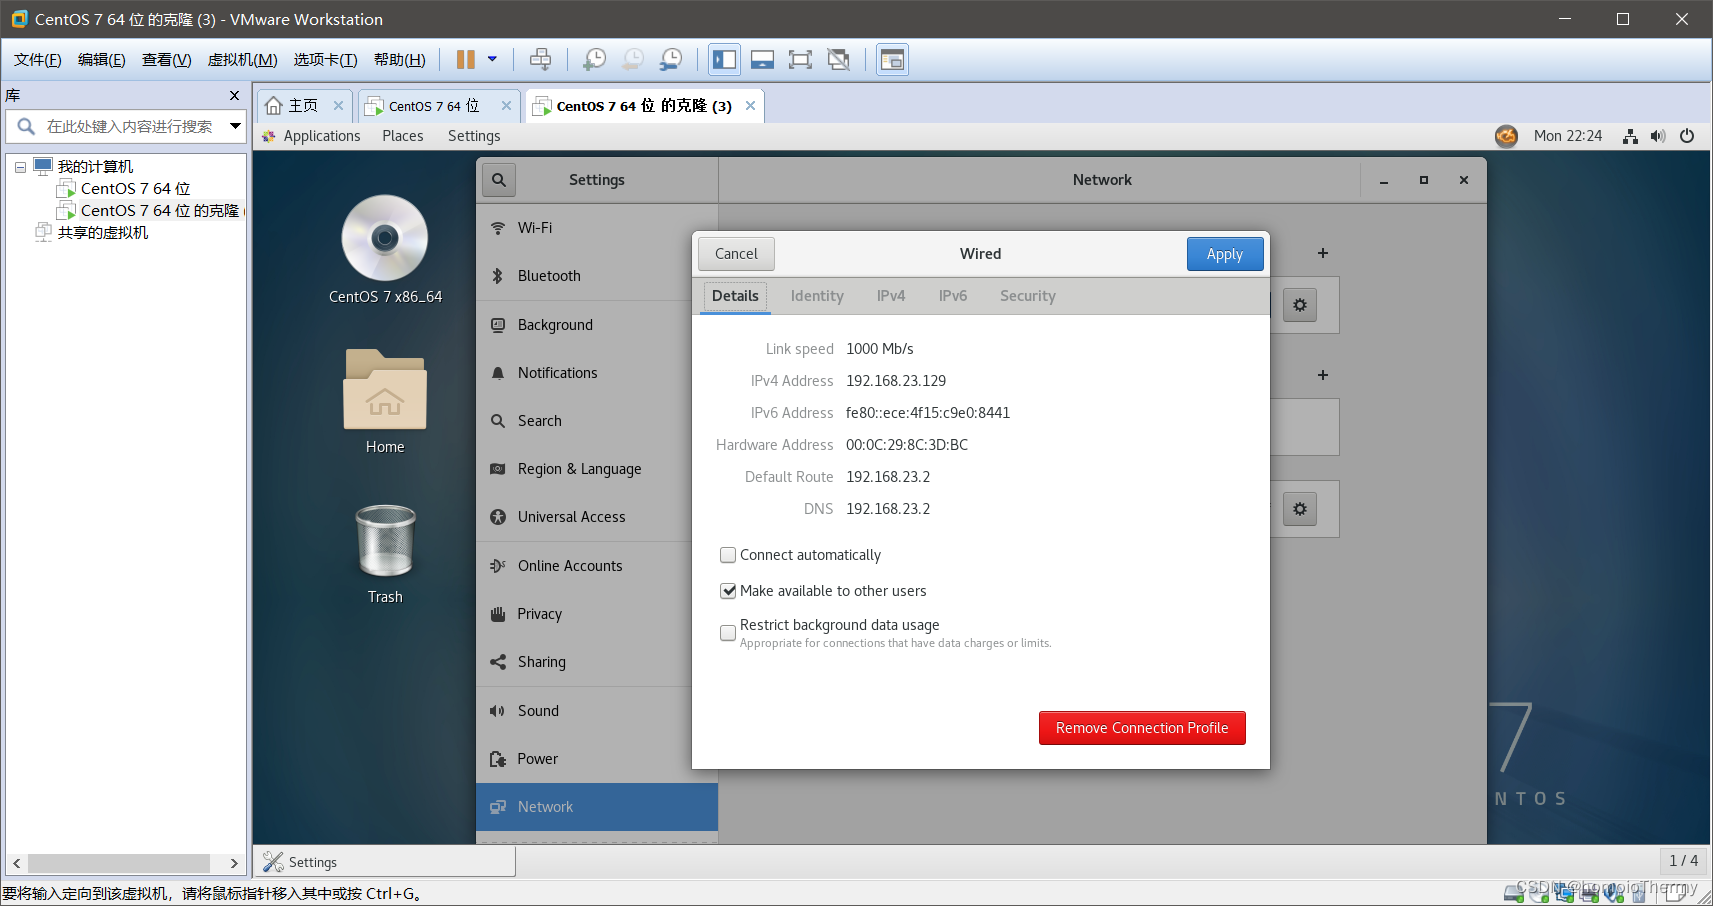
Task: Enable Connect automatically checkbox
Action: (728, 555)
